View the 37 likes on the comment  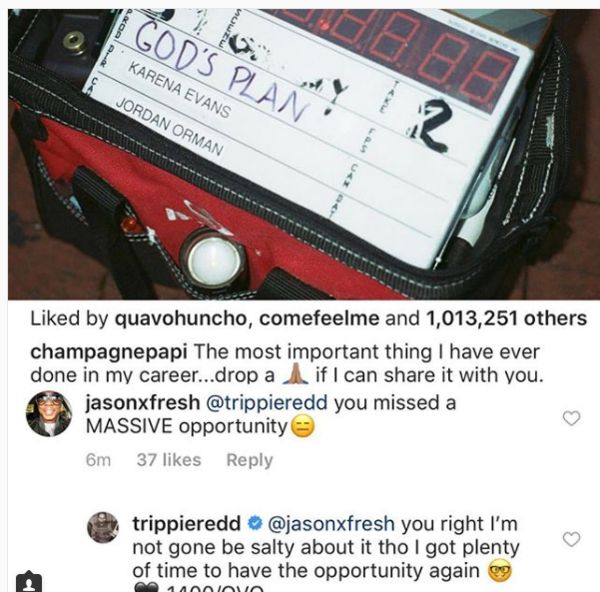pos(169,460)
